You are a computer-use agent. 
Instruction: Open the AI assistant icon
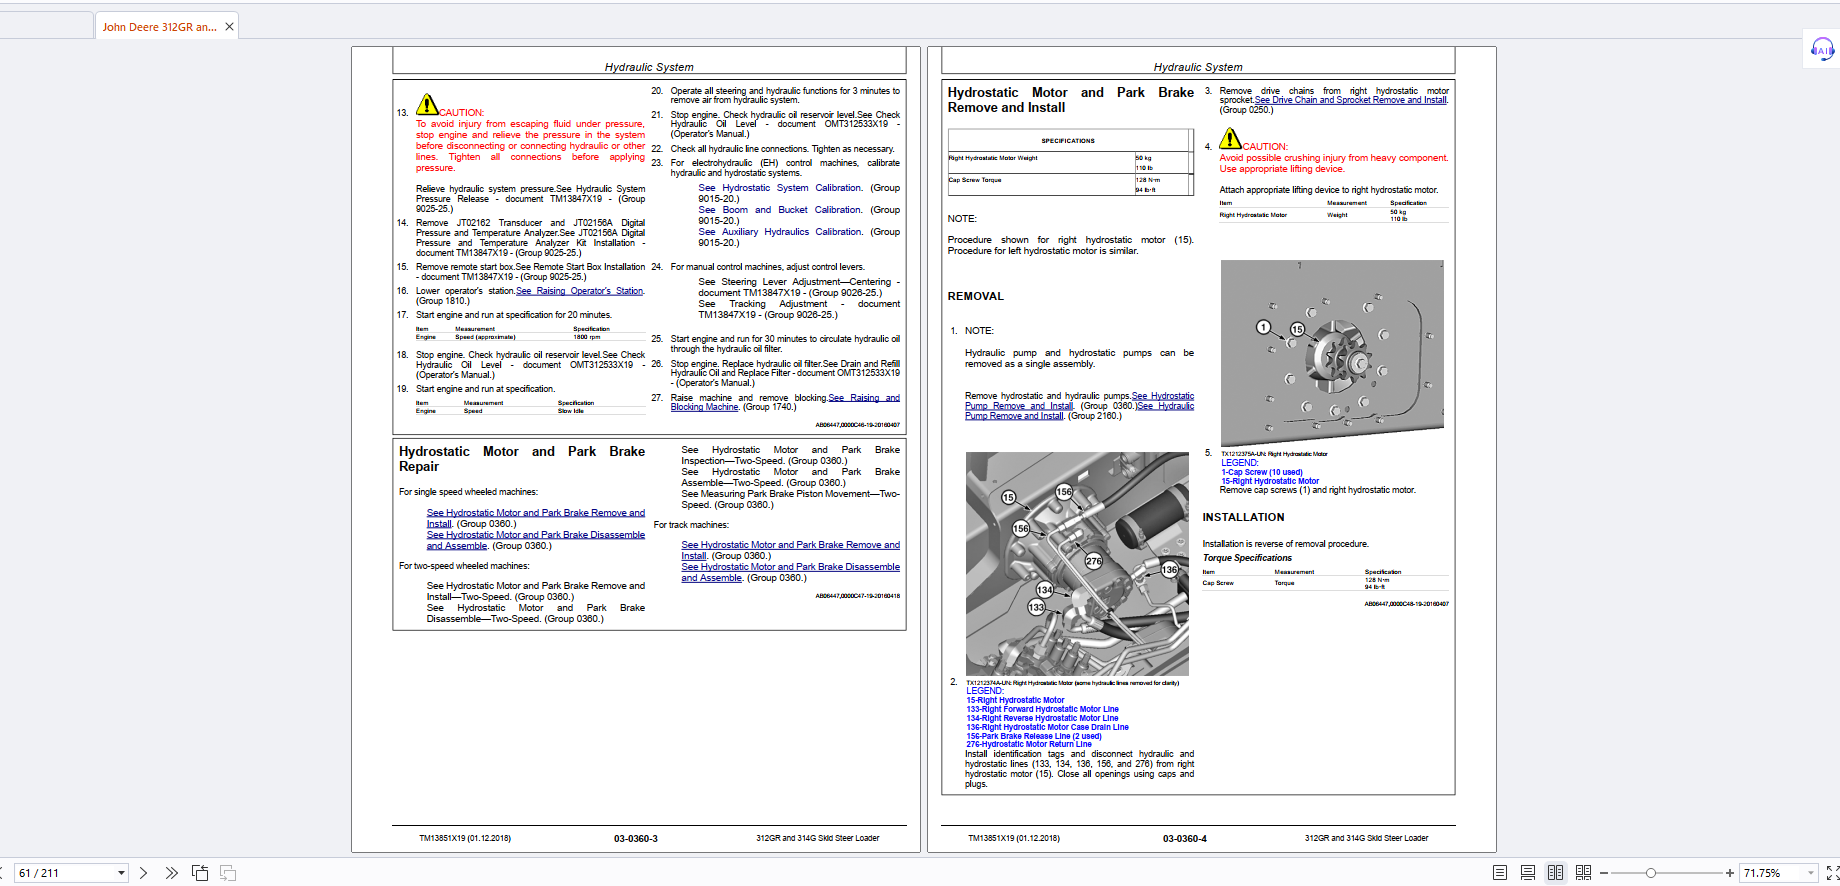tap(1822, 49)
